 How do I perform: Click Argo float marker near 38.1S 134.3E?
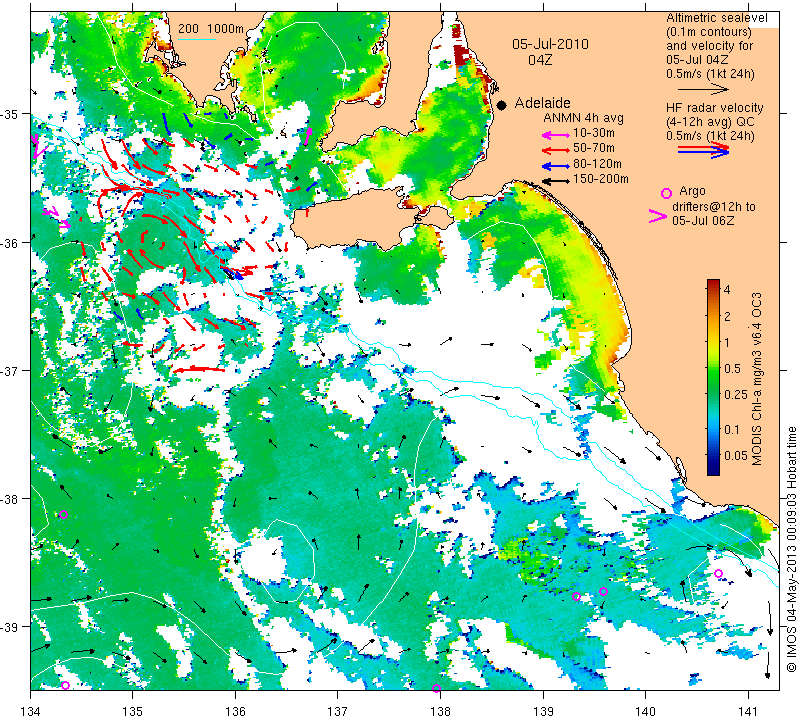[63, 514]
